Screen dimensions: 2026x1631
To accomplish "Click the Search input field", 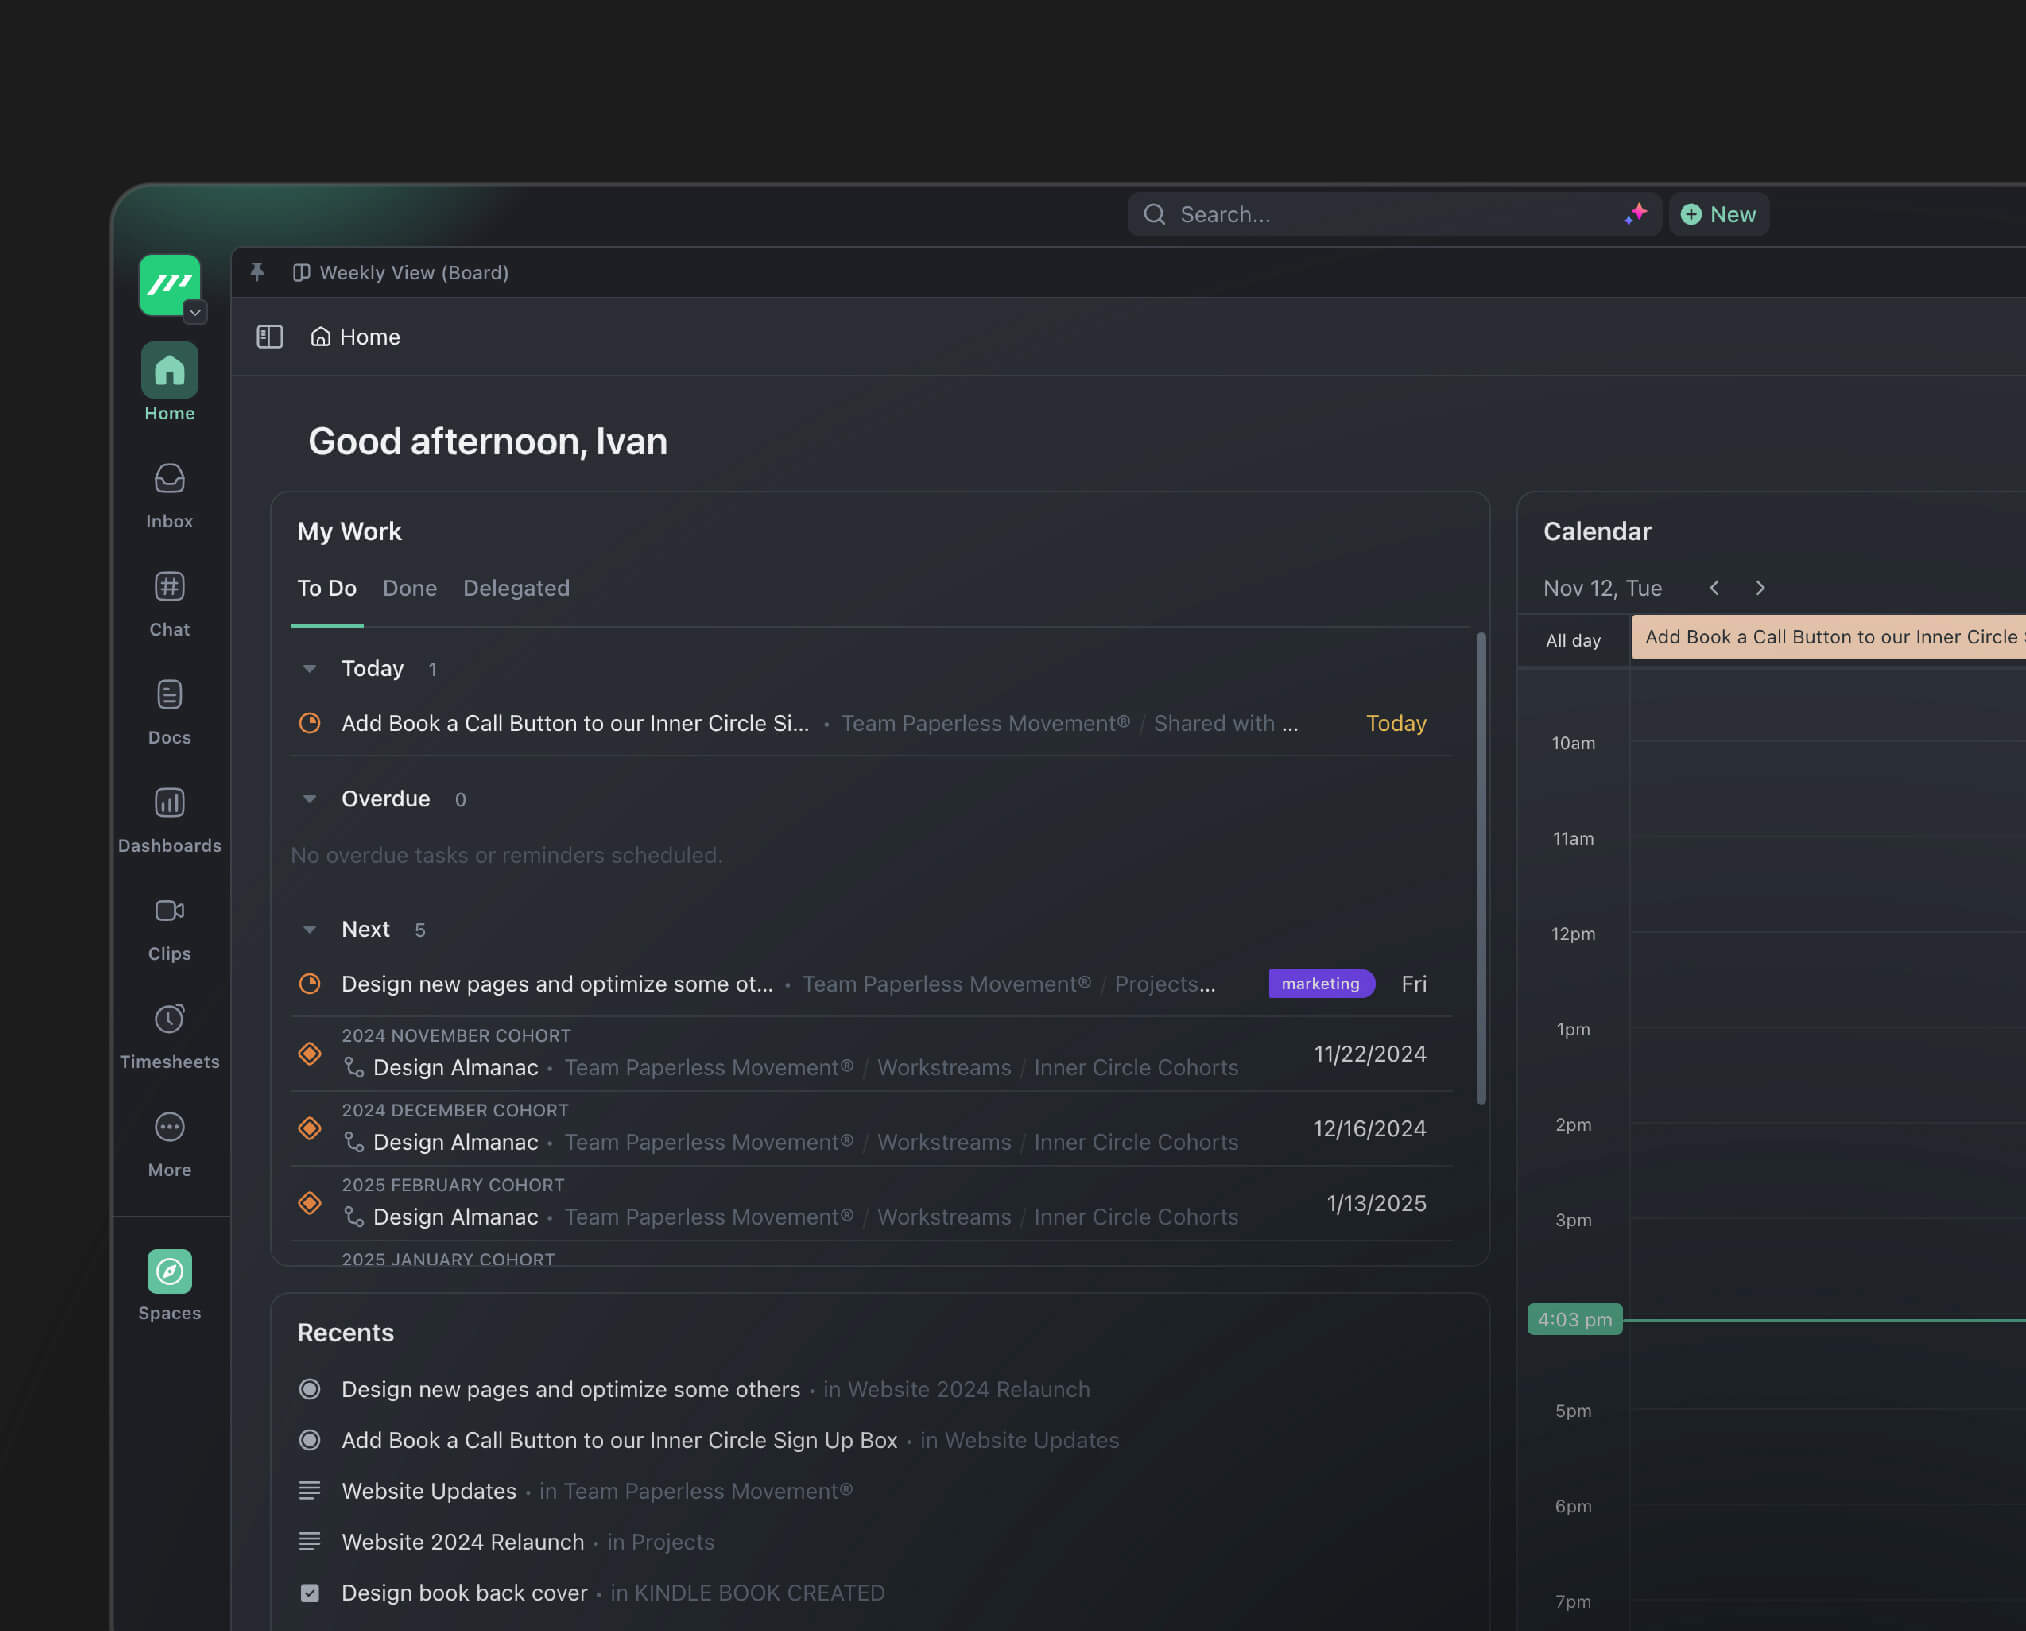I will 1380,214.
